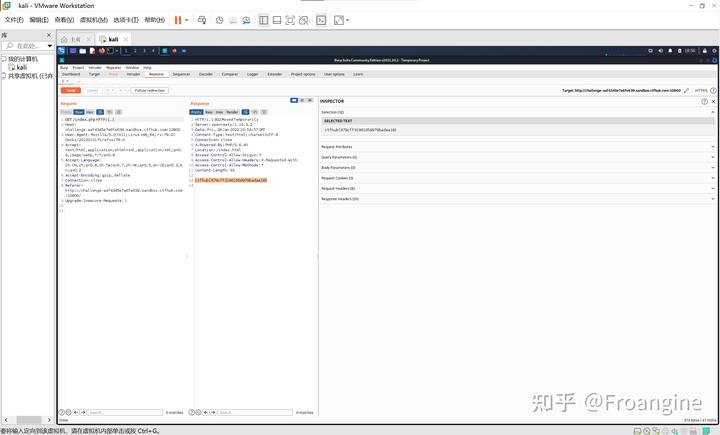The height and width of the screenshot is (435, 720).
Task: Enter full screen mode icon
Action: pos(290,20)
